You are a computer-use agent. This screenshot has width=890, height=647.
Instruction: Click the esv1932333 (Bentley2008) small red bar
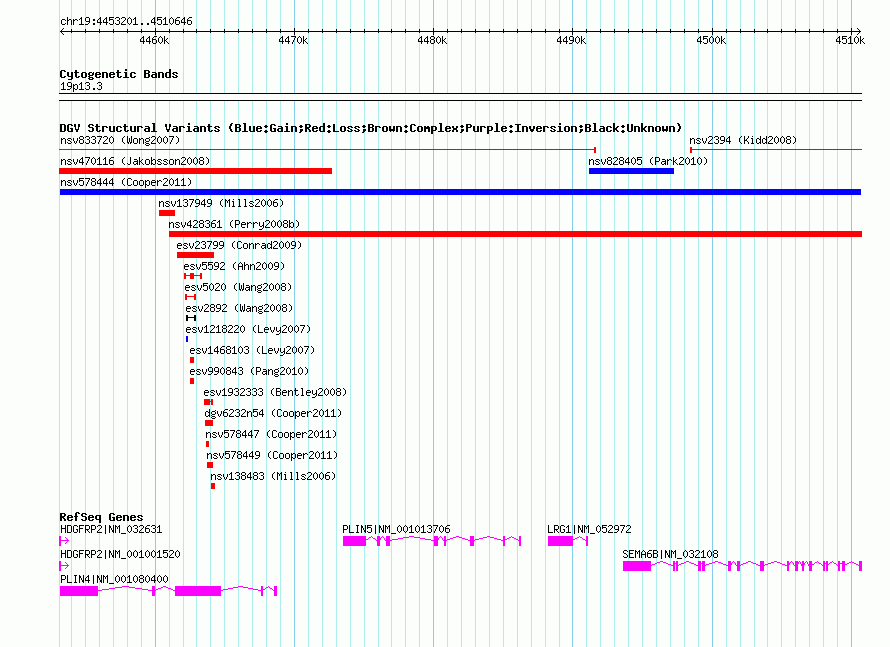pyautogui.click(x=208, y=402)
